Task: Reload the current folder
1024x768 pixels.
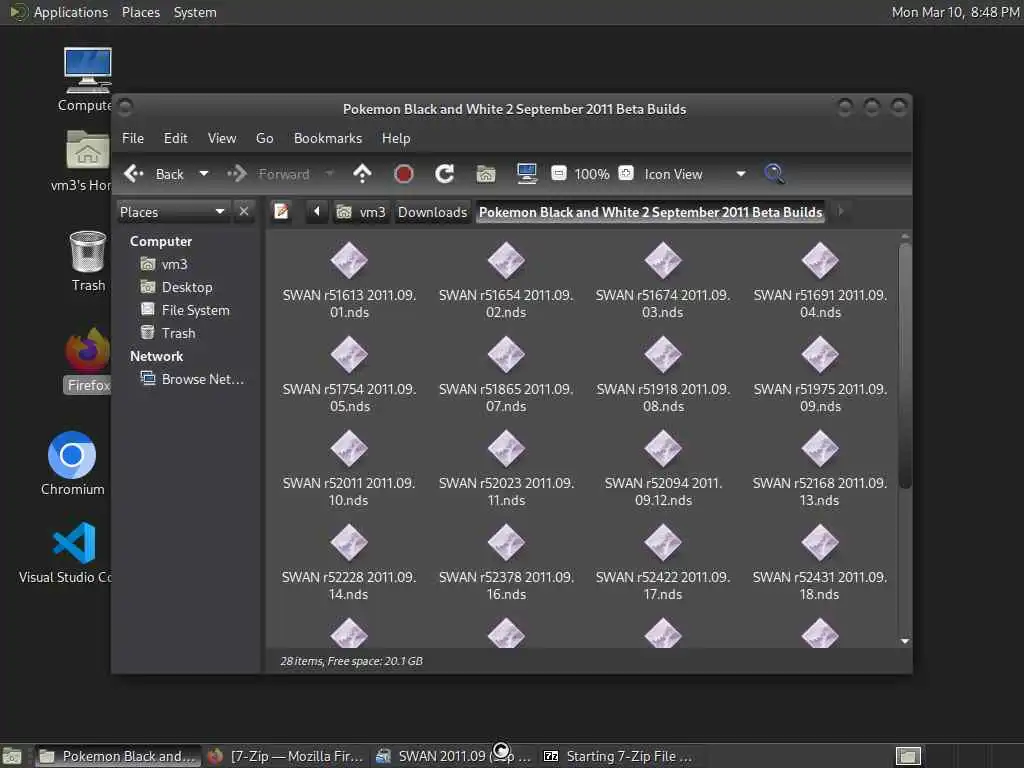Action: (445, 174)
